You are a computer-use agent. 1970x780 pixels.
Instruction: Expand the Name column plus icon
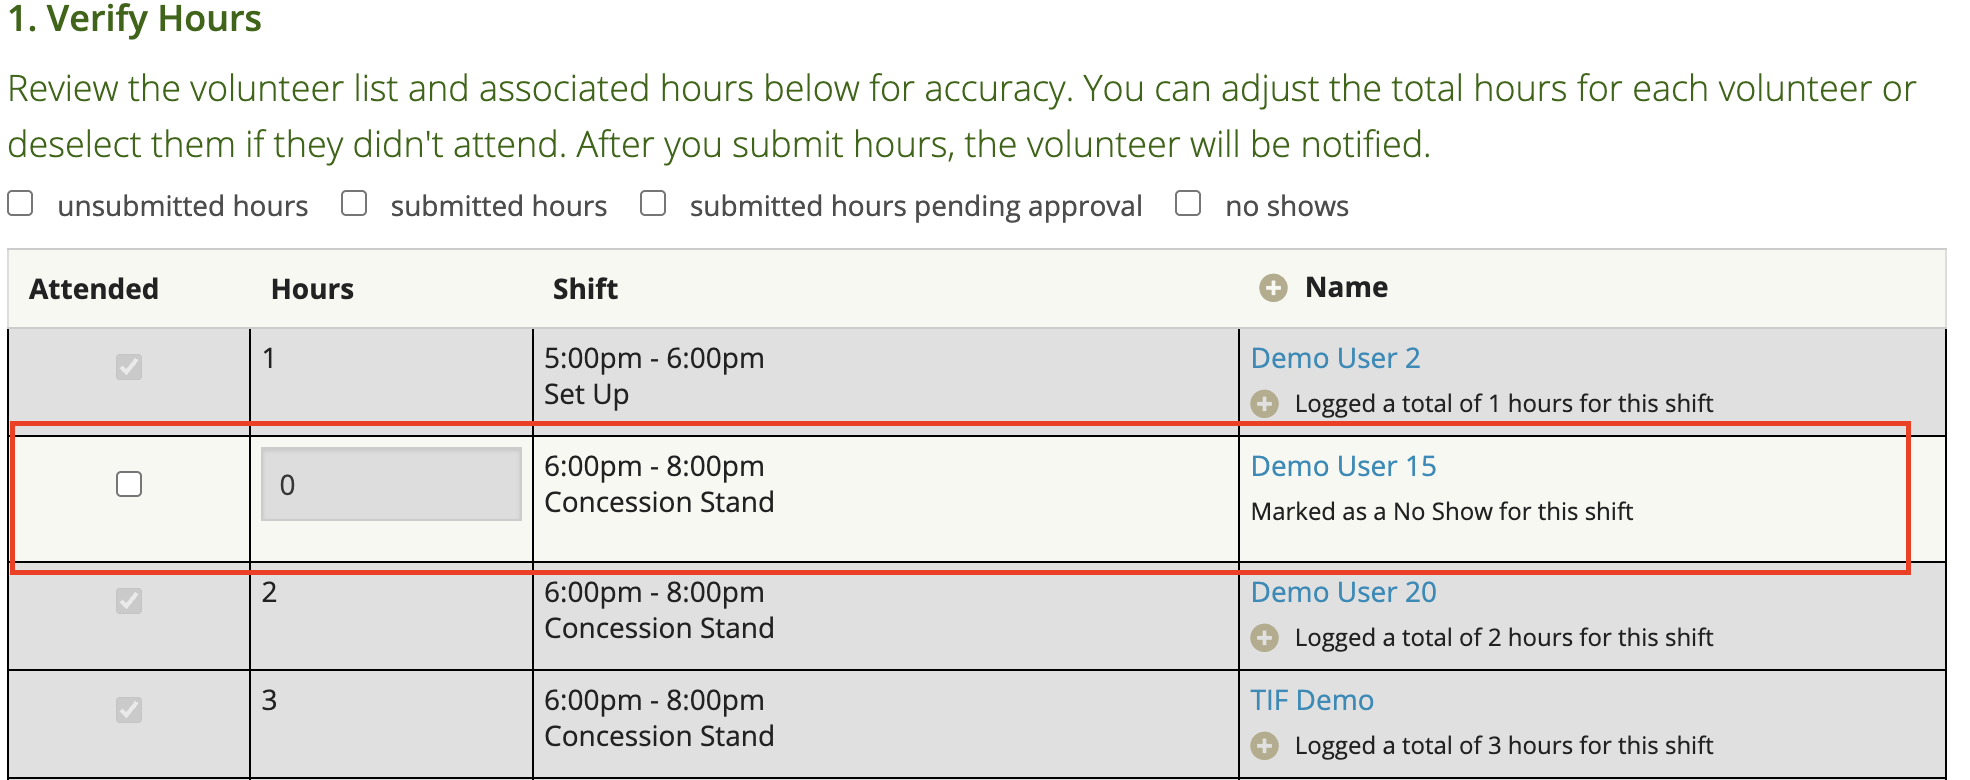click(x=1272, y=288)
